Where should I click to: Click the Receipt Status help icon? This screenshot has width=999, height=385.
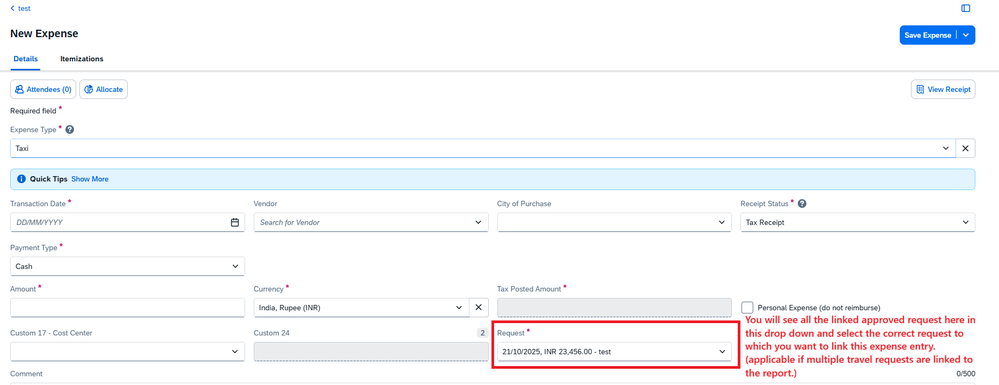(x=802, y=204)
